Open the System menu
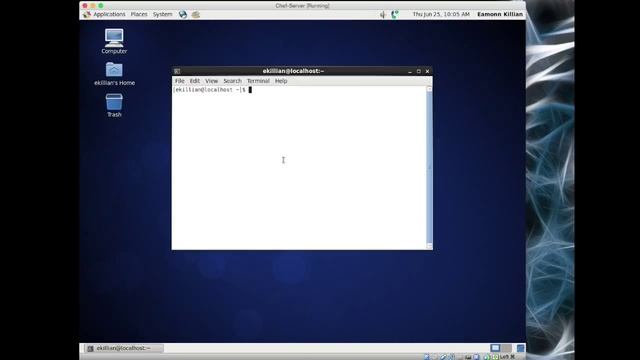Image resolution: width=640 pixels, height=360 pixels. coord(162,14)
